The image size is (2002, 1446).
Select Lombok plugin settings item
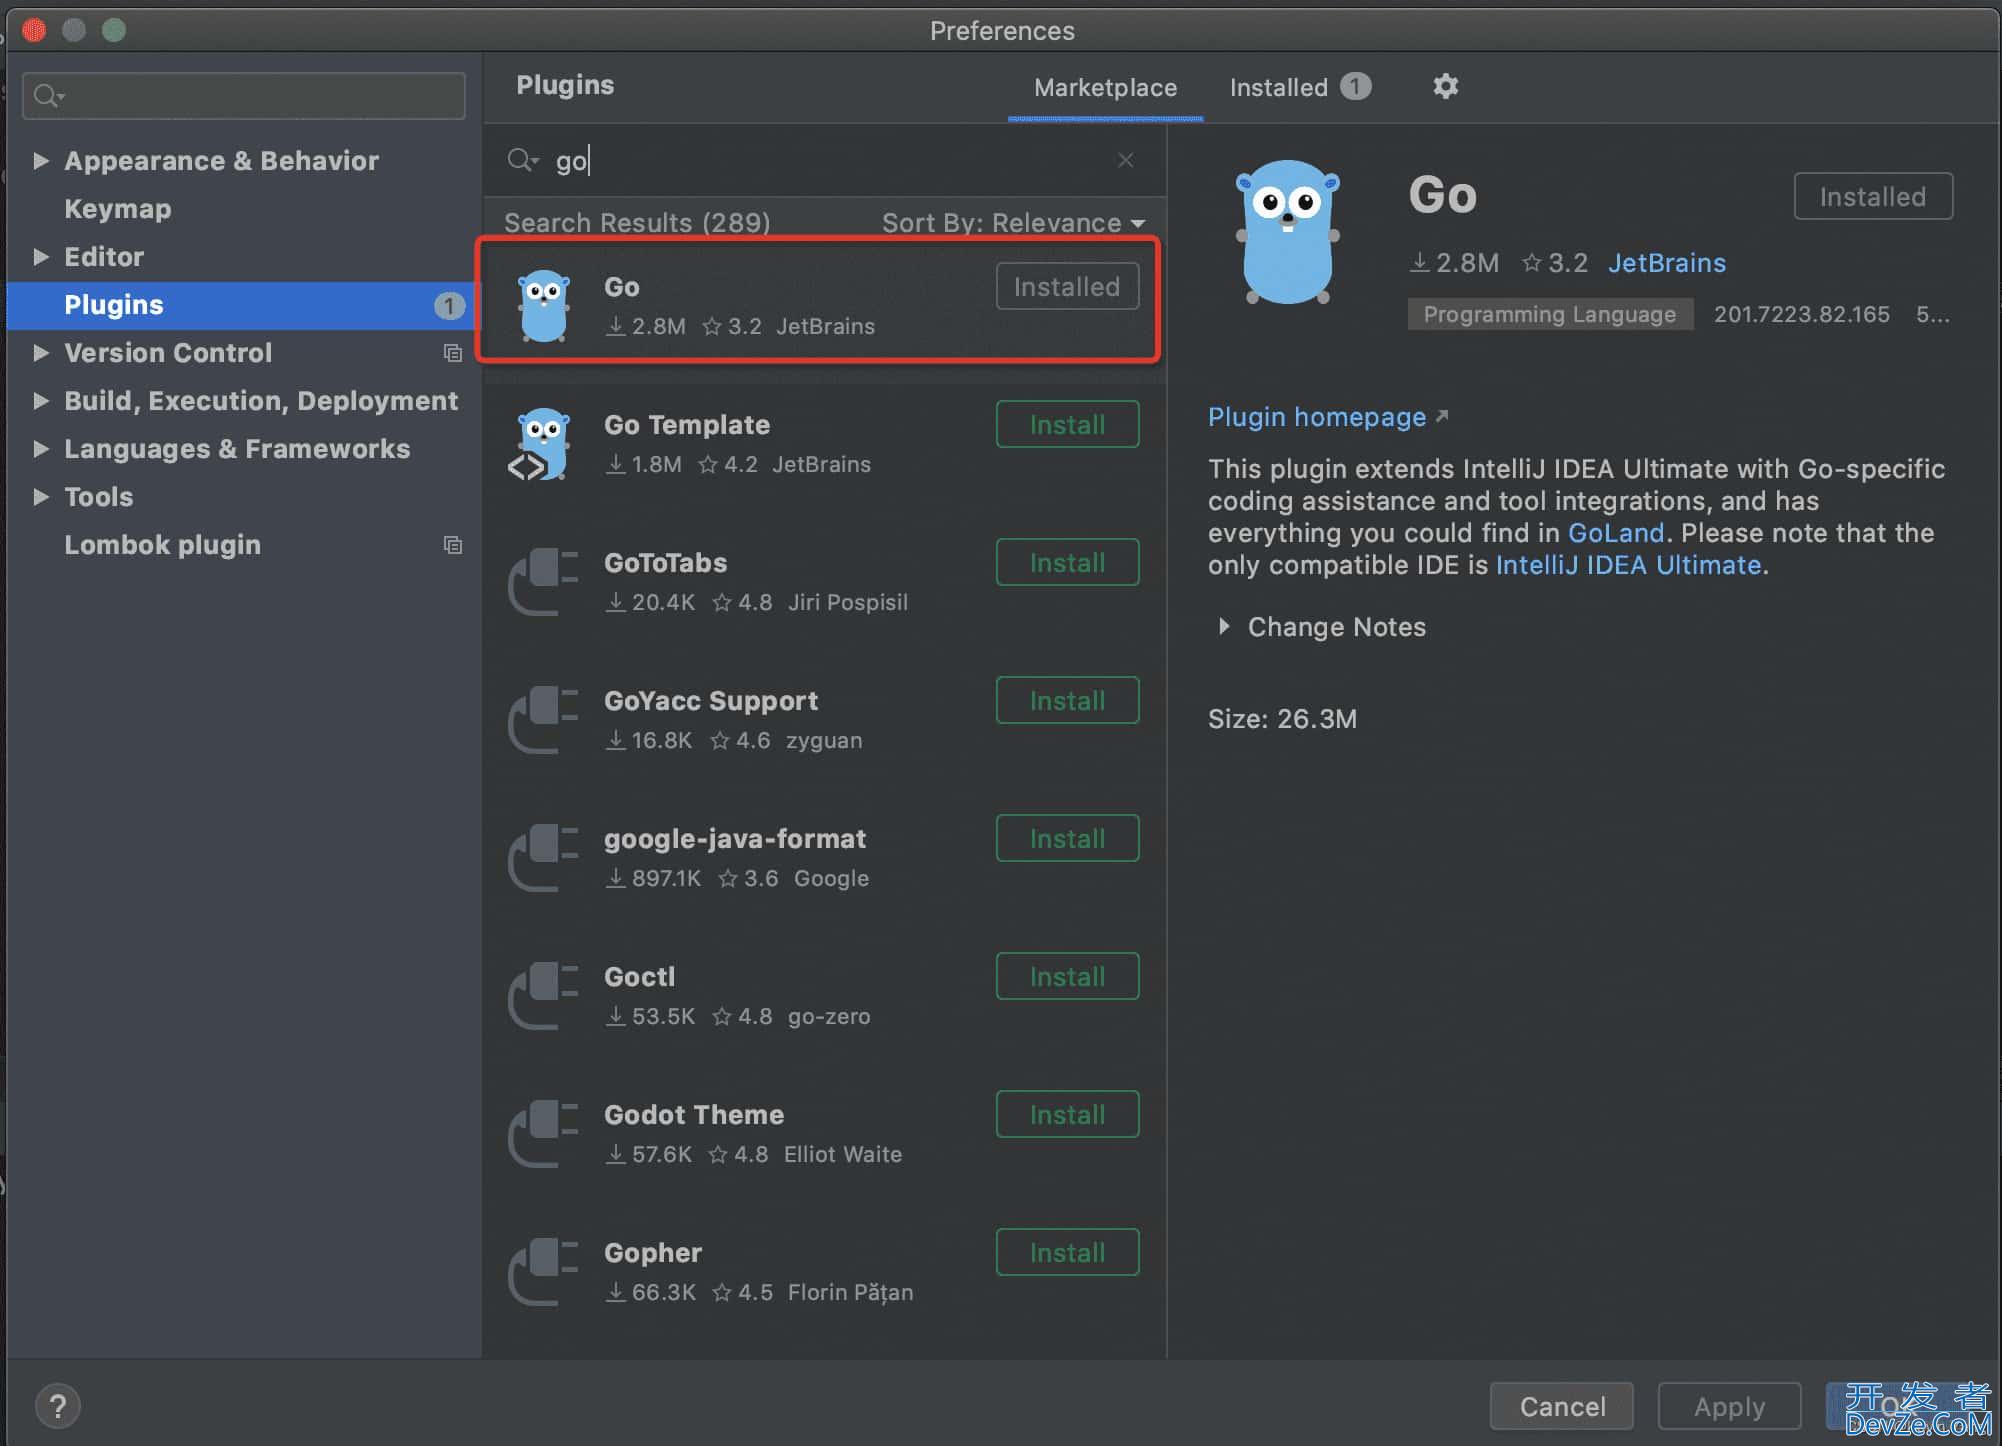162,545
